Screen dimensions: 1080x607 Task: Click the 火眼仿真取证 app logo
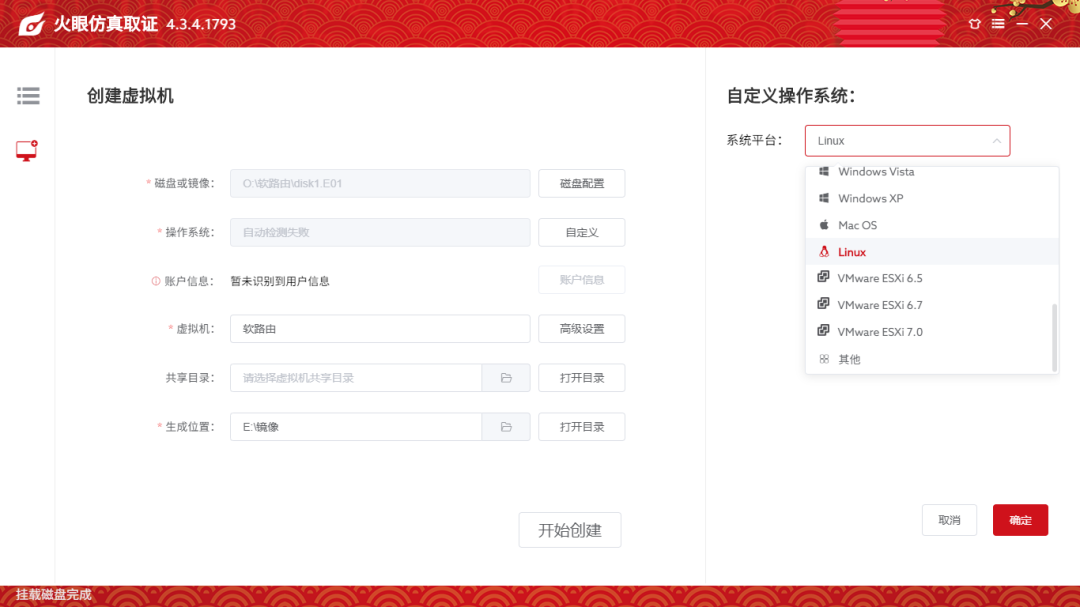pos(32,24)
